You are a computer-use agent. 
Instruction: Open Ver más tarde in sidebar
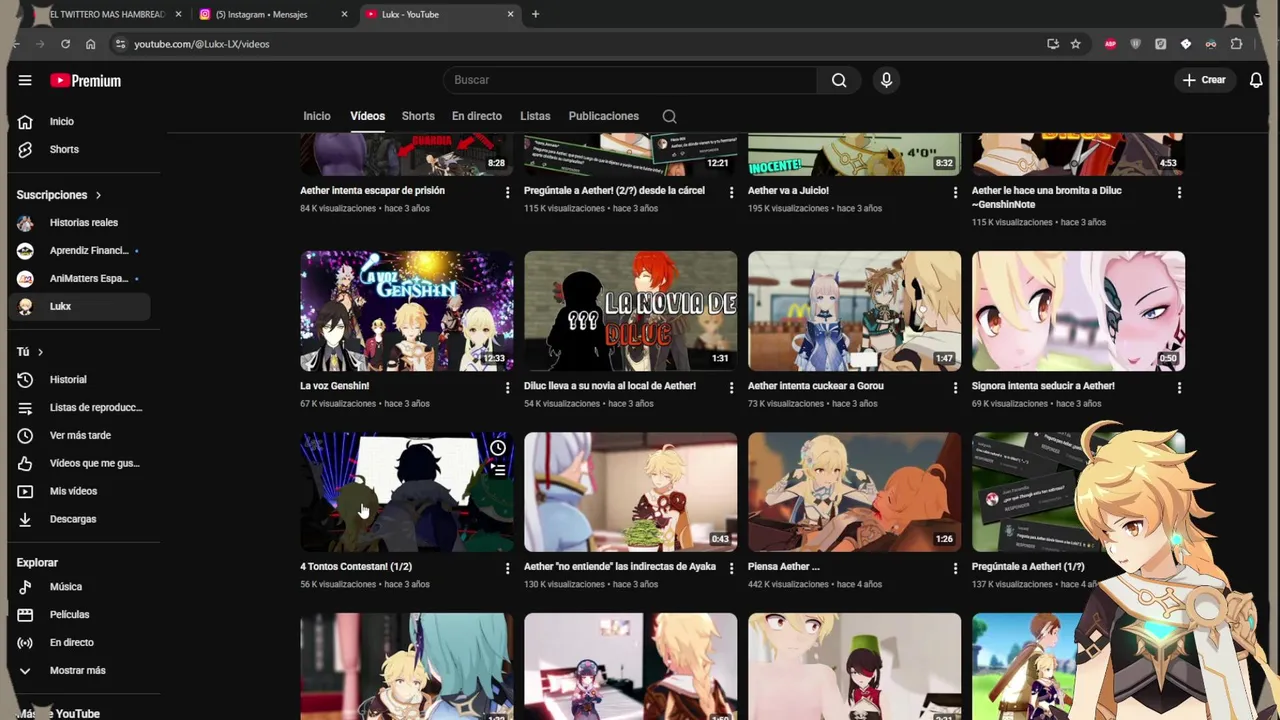(80, 435)
